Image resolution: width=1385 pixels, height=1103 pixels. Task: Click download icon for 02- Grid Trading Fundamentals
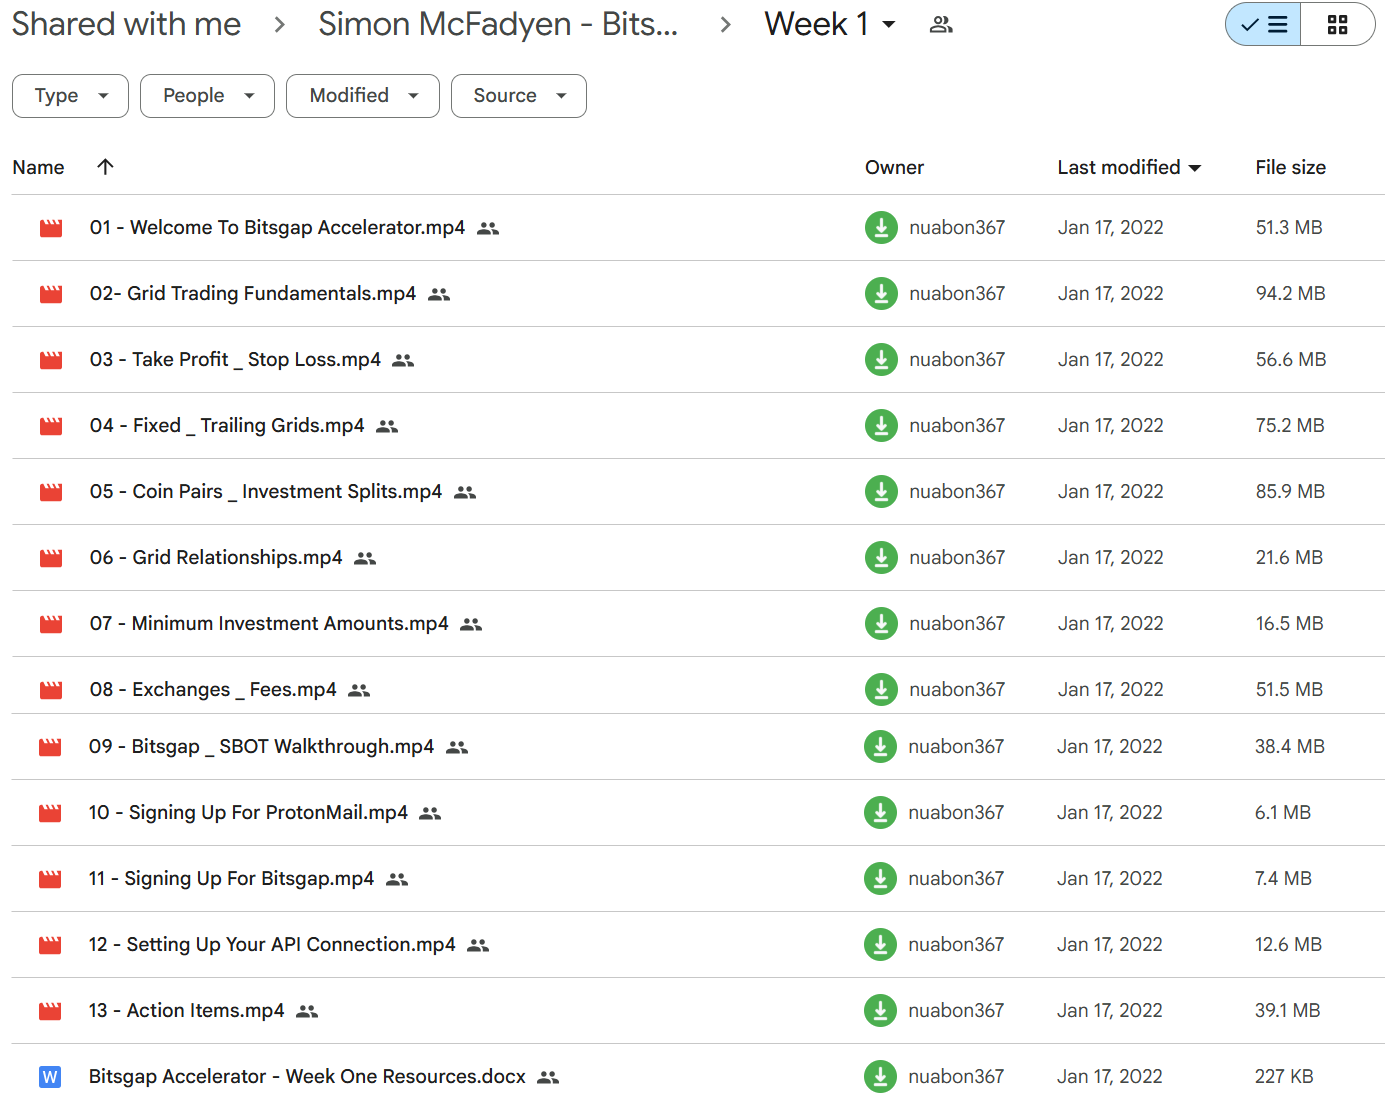tap(881, 294)
